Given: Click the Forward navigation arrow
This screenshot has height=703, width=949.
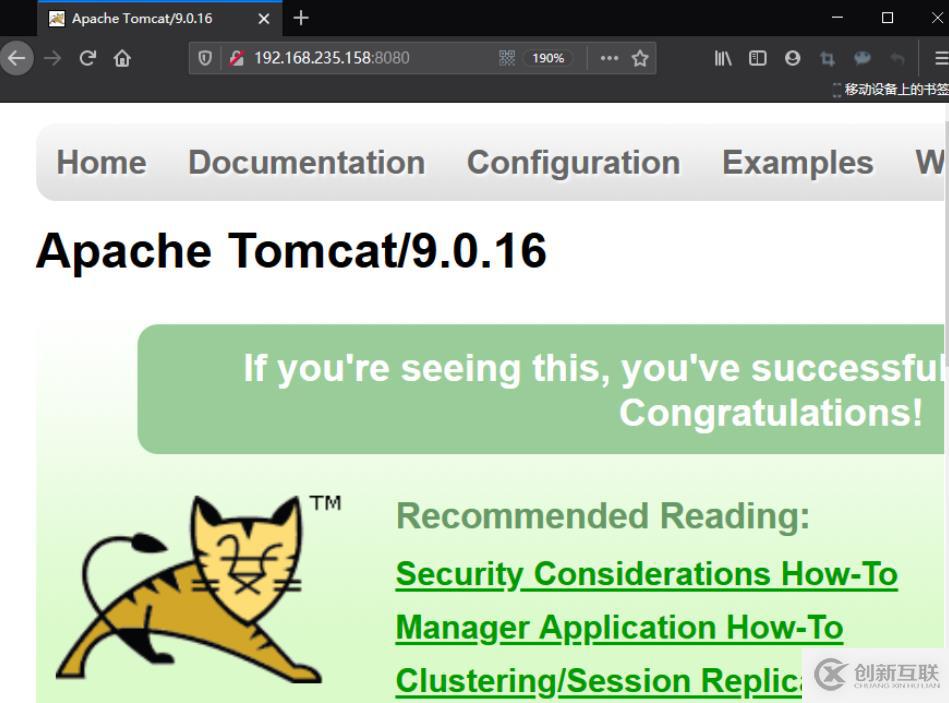Looking at the screenshot, I should (53, 58).
